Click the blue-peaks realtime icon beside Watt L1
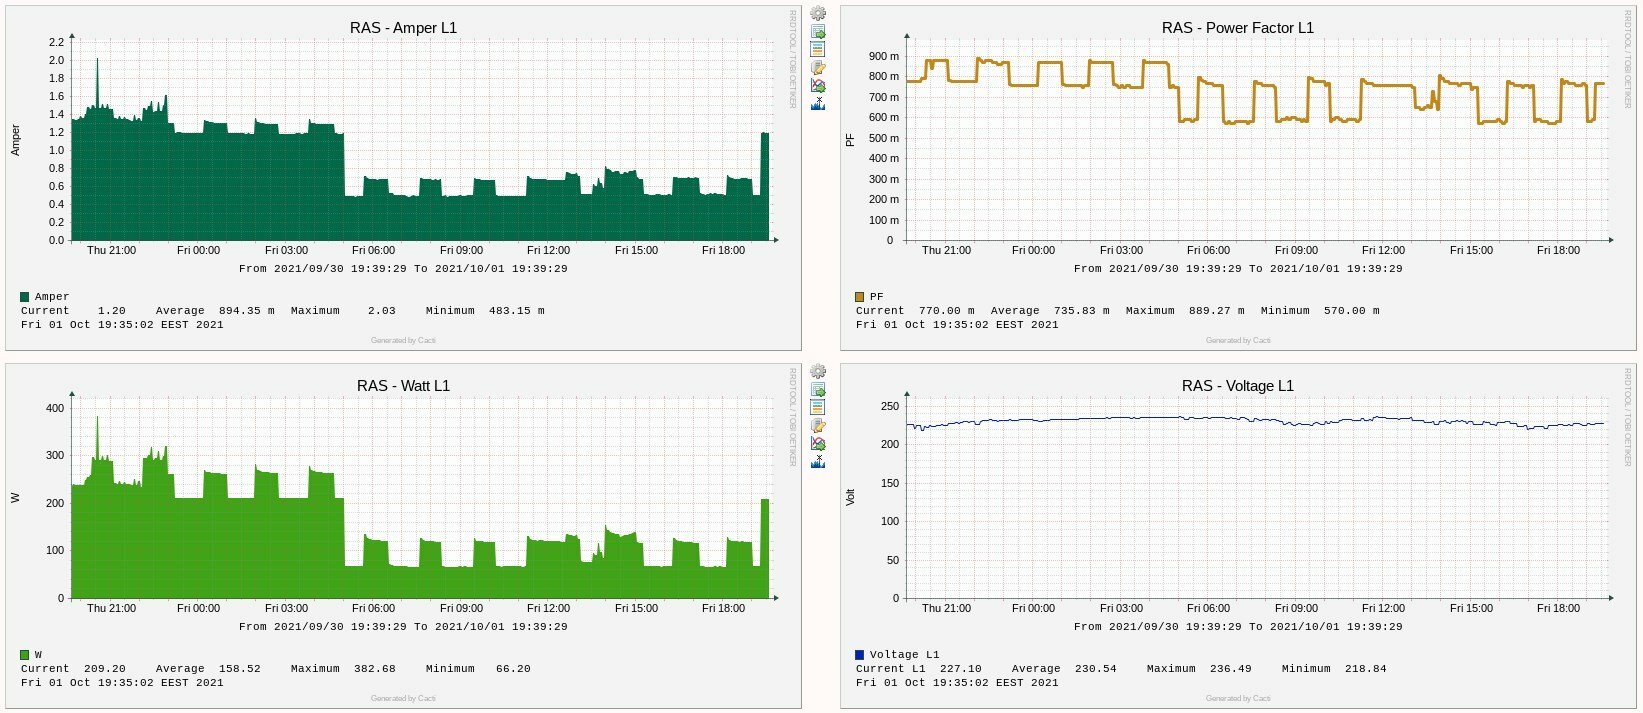This screenshot has height=713, width=1643. [818, 461]
